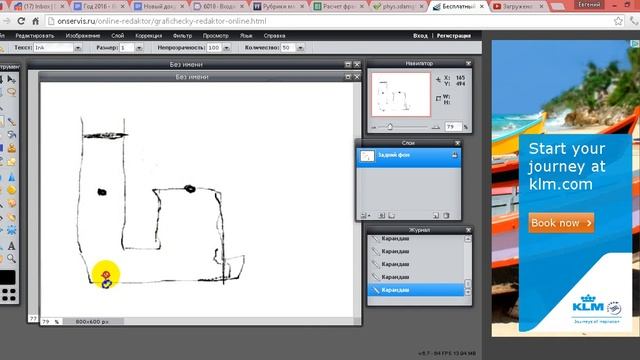Click the canvas zoom percent field at bottom

(x=51, y=322)
